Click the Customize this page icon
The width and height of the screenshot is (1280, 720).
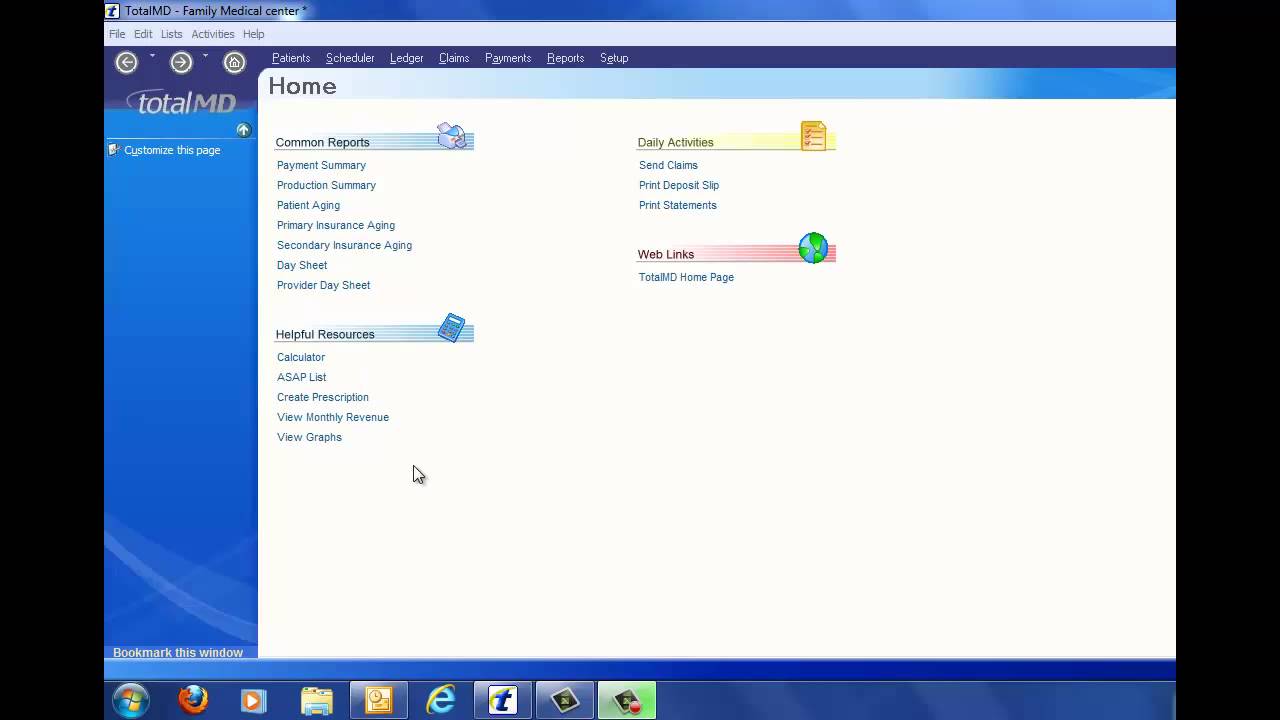pyautogui.click(x=114, y=150)
